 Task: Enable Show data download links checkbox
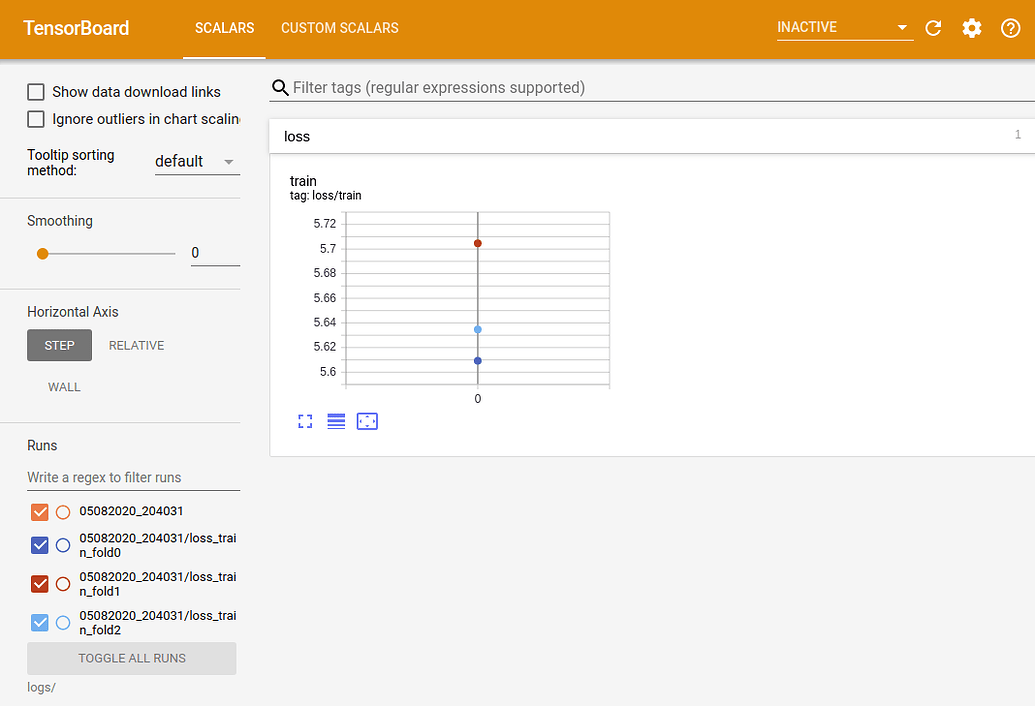tap(36, 92)
